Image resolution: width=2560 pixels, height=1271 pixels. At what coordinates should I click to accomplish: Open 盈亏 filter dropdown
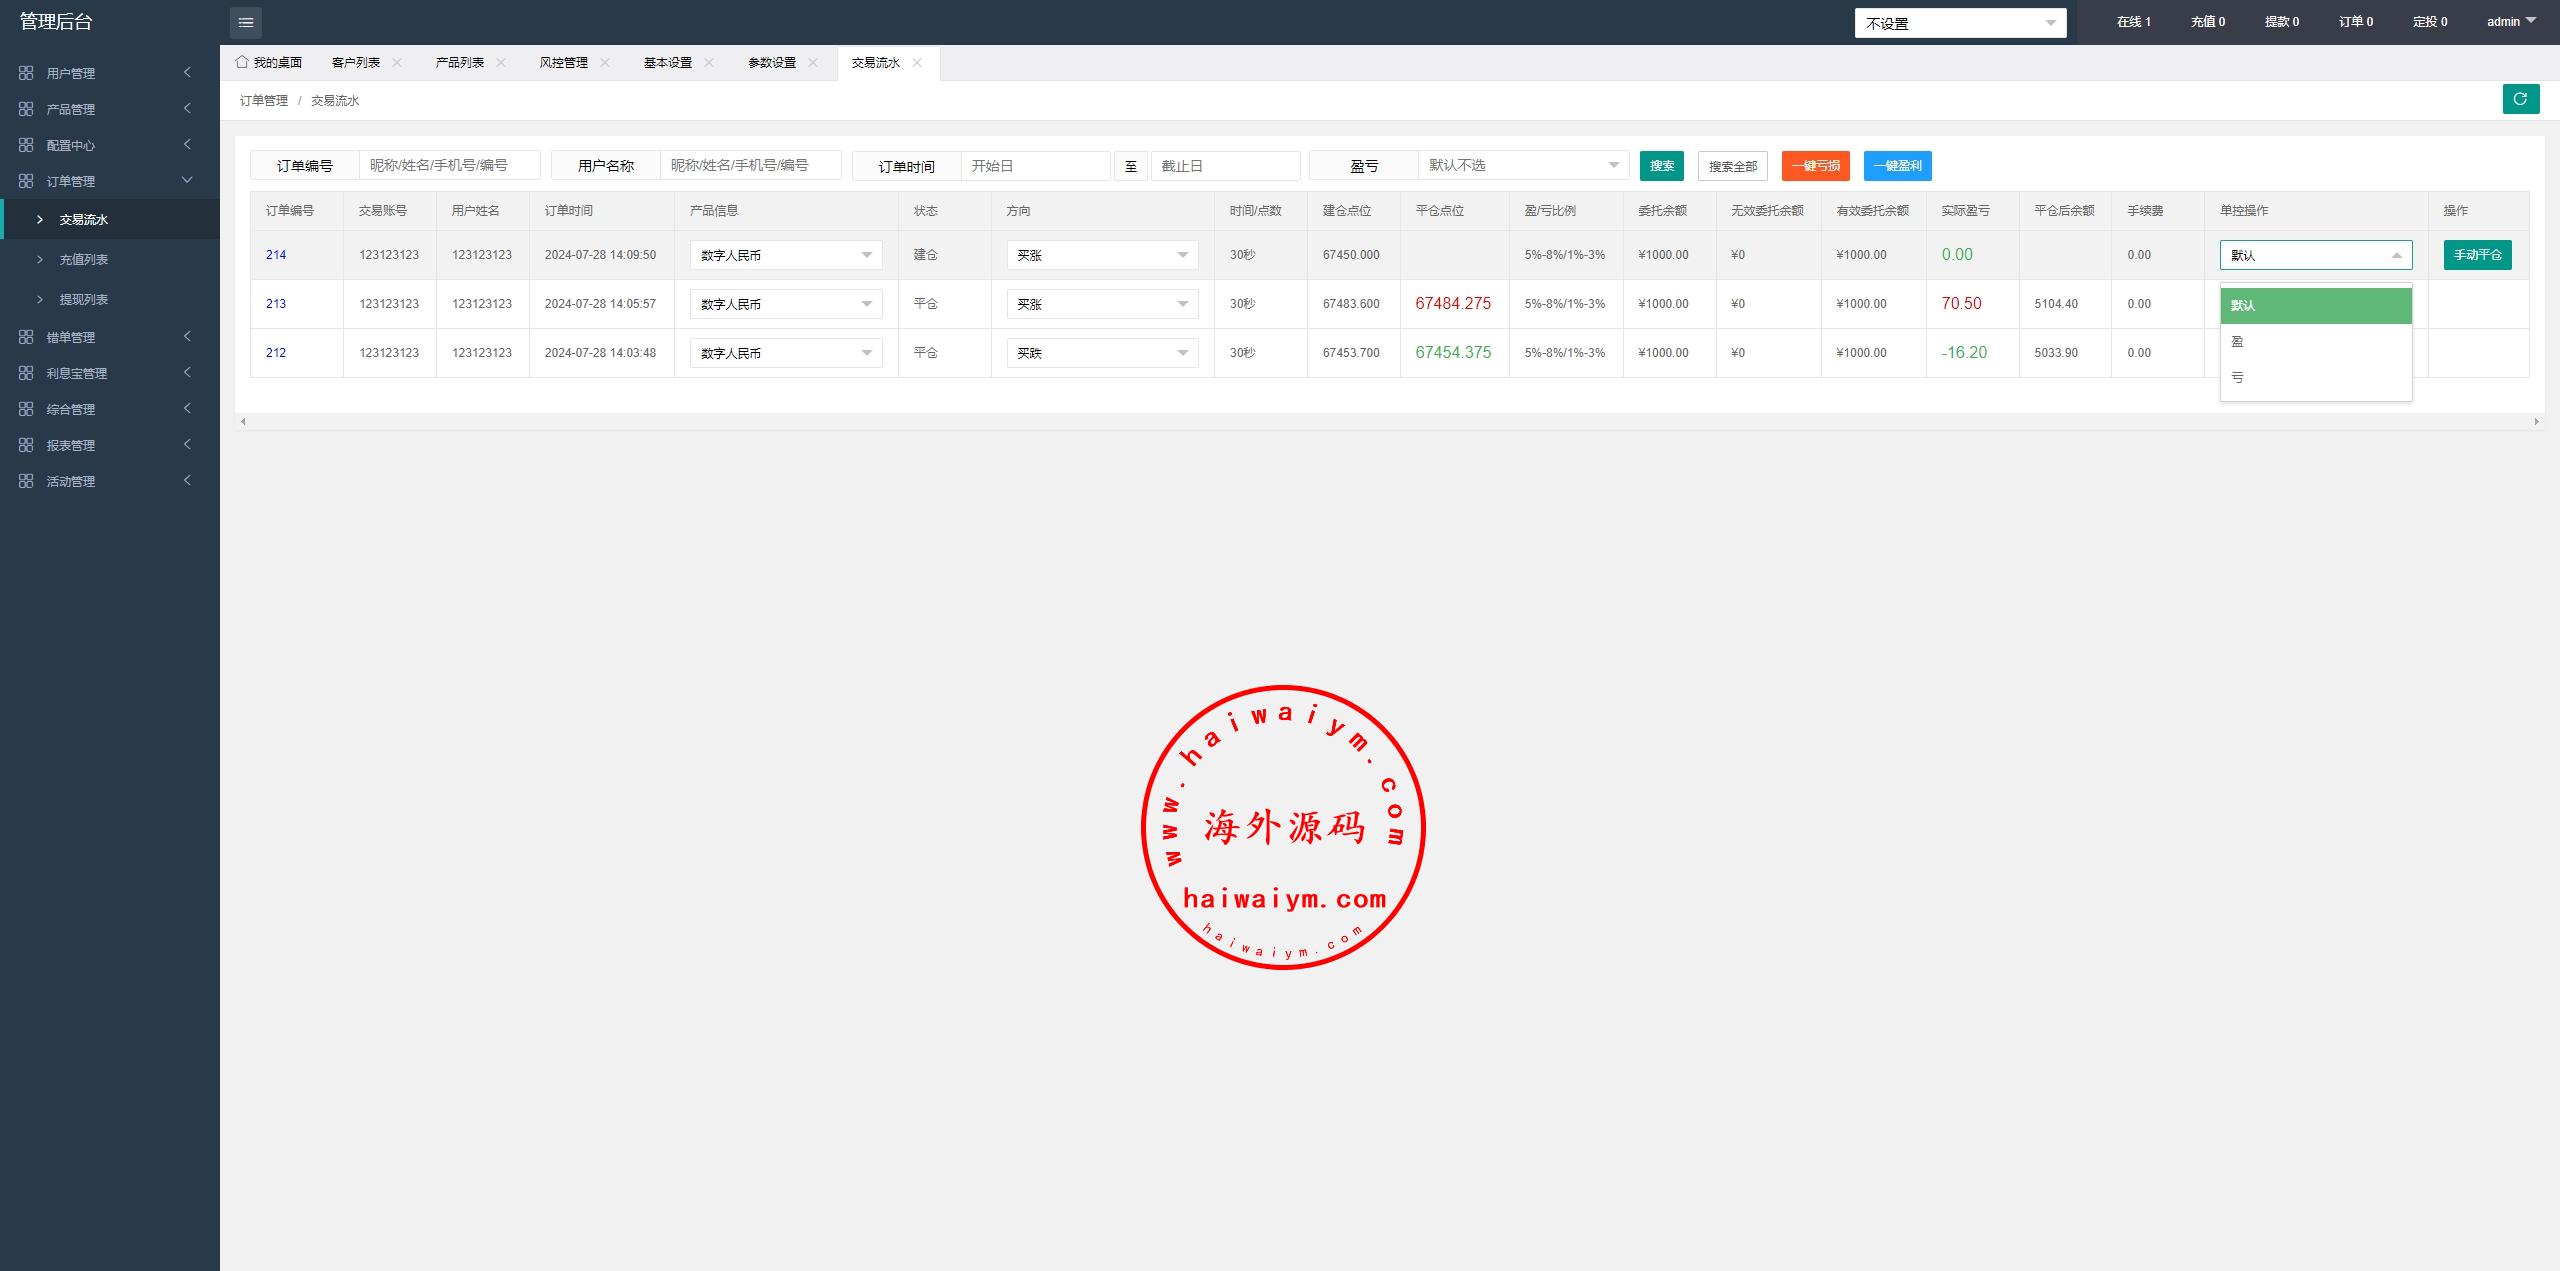1522,165
